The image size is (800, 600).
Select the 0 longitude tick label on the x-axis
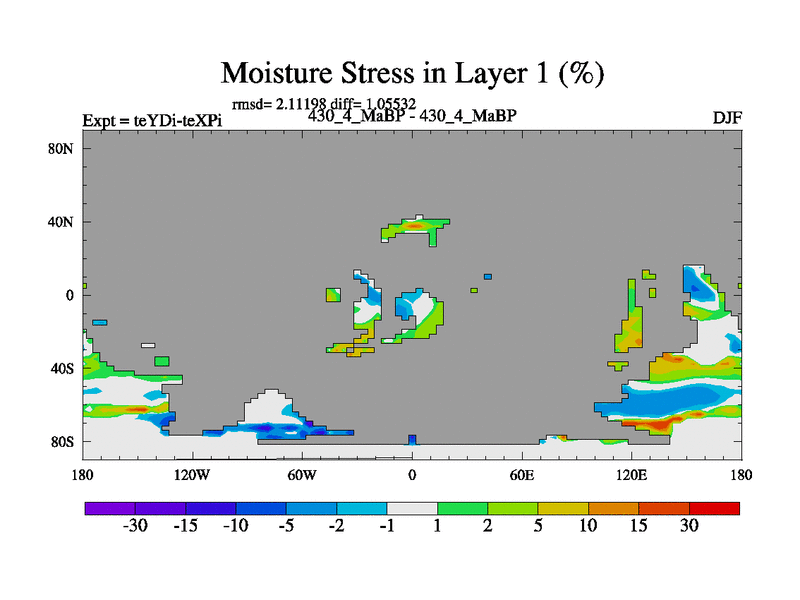coord(412,474)
